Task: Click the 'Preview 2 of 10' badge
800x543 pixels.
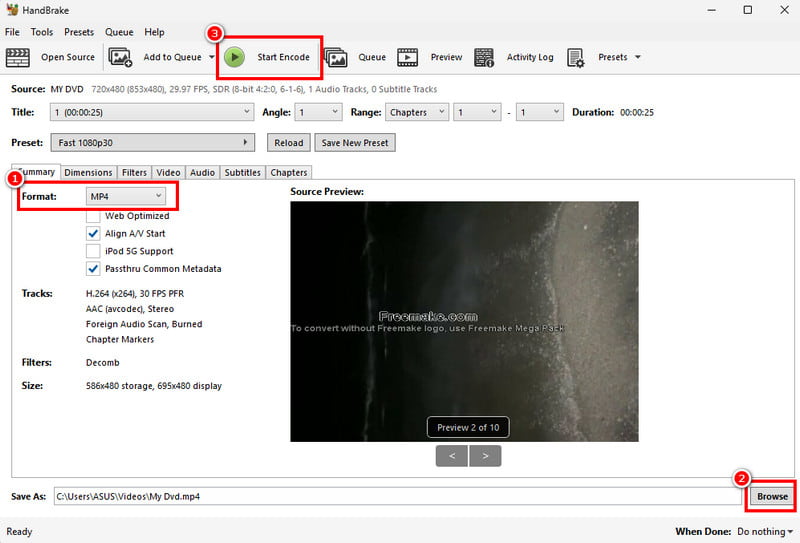Action: click(468, 428)
